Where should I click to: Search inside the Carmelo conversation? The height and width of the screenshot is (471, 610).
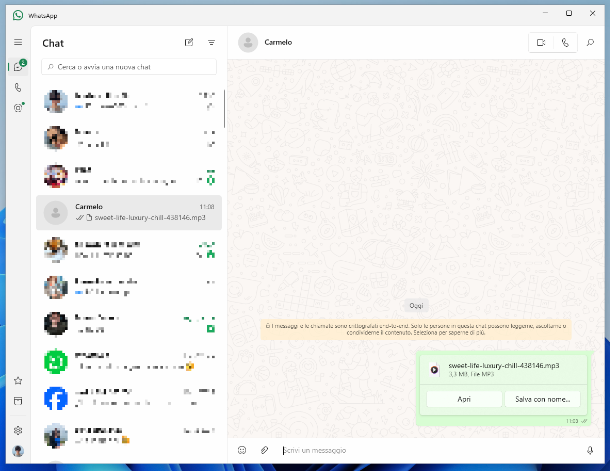click(590, 42)
